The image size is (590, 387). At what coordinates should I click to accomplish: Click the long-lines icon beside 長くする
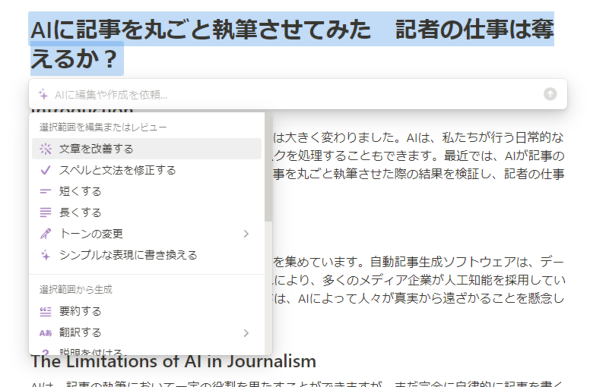[x=45, y=212]
